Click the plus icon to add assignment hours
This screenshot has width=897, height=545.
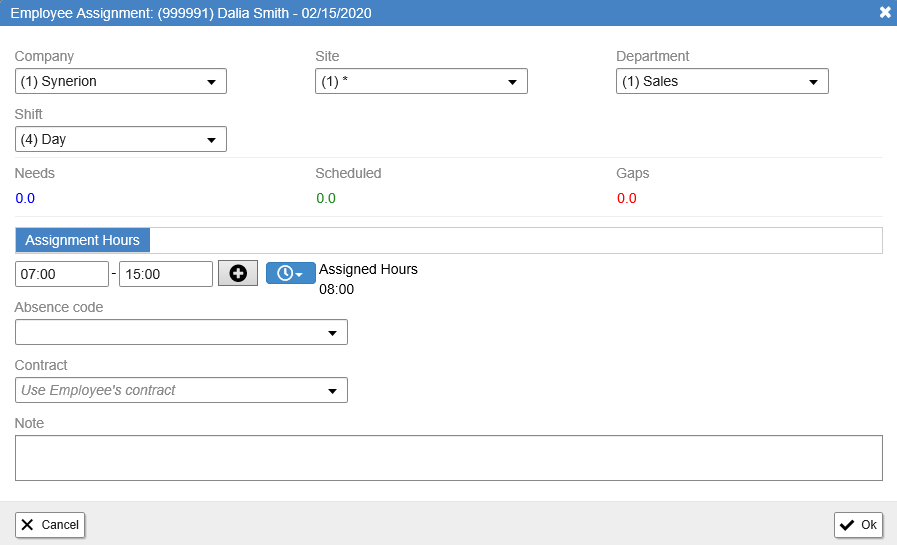[238, 274]
